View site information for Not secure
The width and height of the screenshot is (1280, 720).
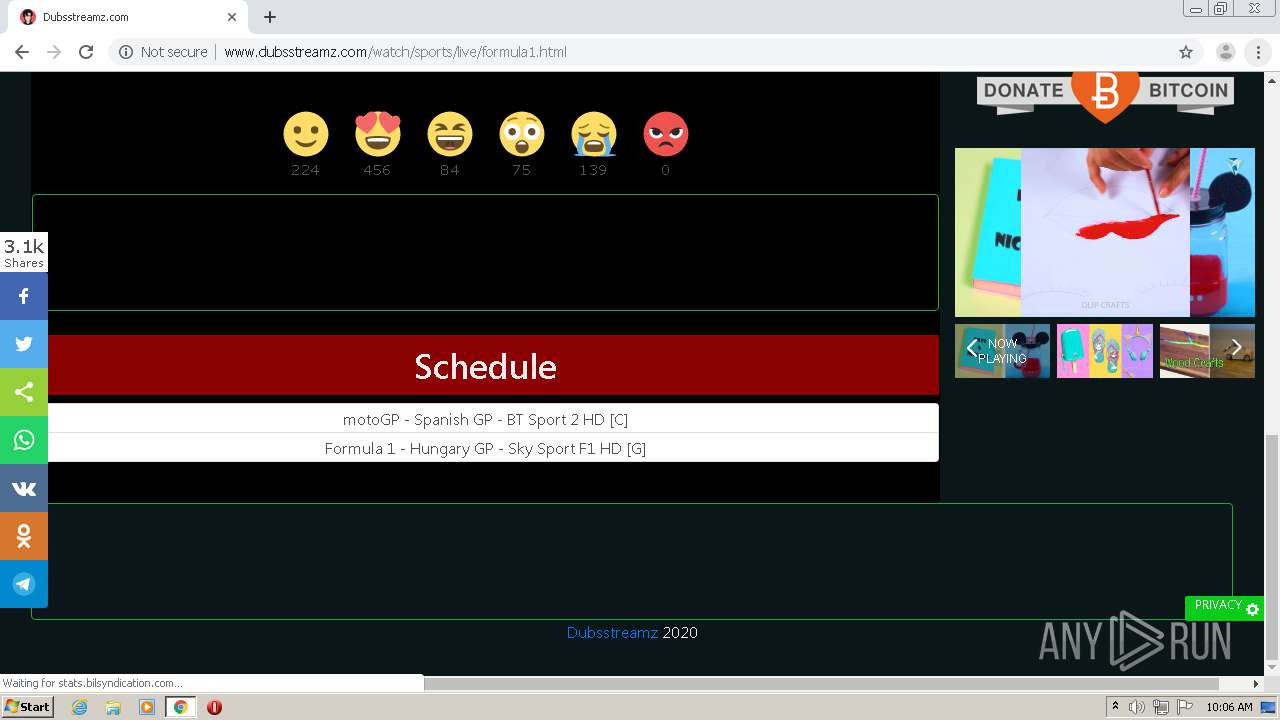click(163, 52)
